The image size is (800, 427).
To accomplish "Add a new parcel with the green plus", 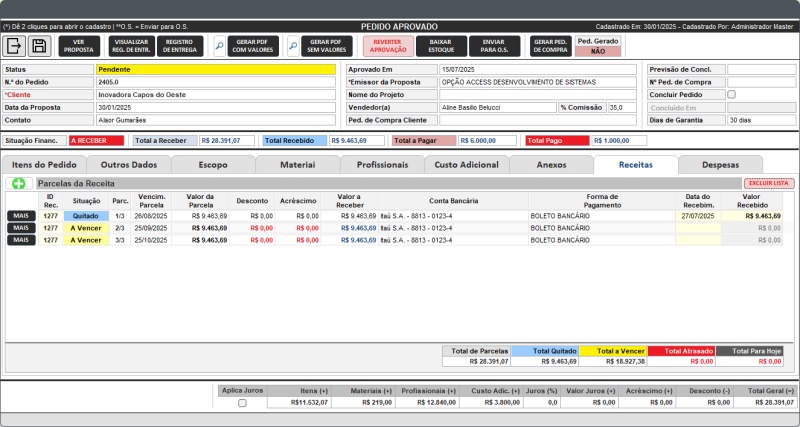I will point(19,184).
